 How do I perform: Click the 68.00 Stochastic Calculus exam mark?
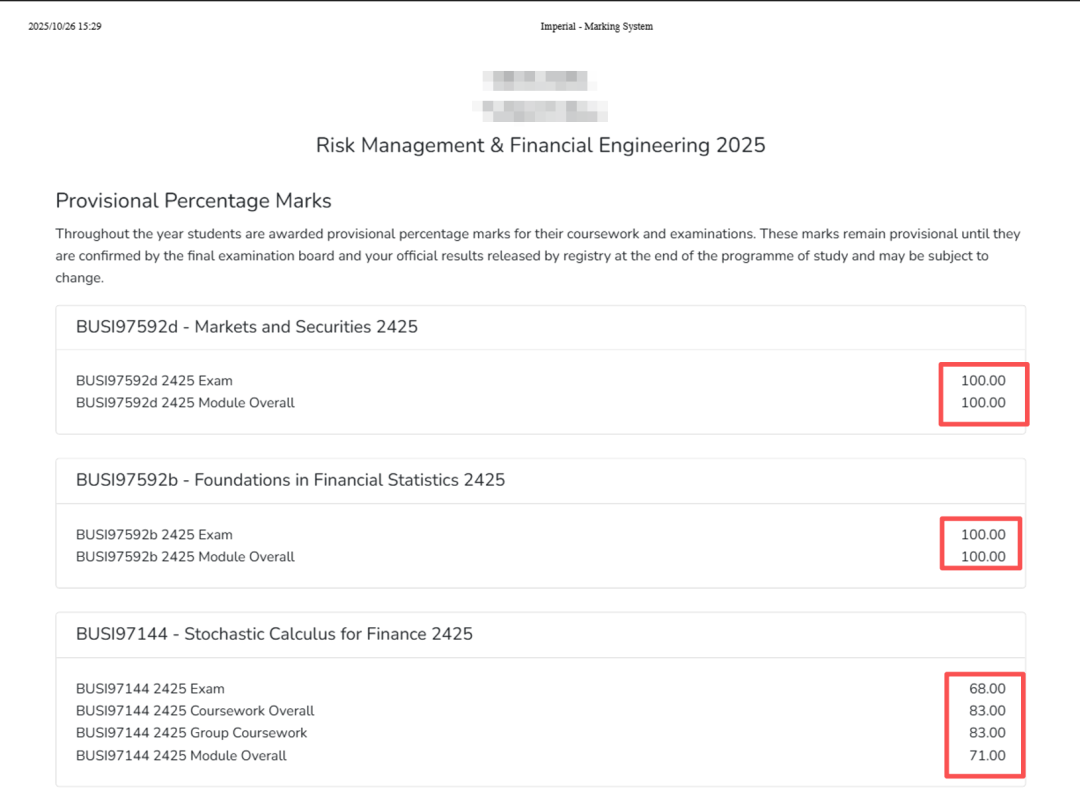[x=987, y=689]
